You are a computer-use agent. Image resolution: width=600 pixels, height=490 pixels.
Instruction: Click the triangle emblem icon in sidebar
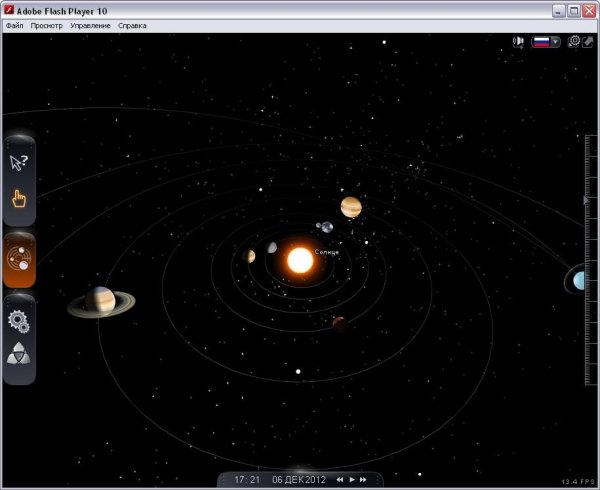pos(19,355)
